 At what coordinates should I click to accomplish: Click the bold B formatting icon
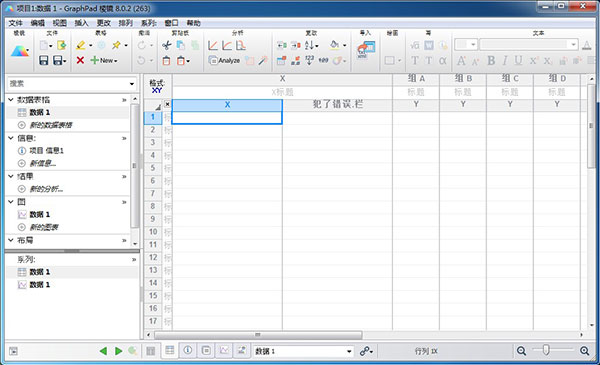tap(491, 60)
